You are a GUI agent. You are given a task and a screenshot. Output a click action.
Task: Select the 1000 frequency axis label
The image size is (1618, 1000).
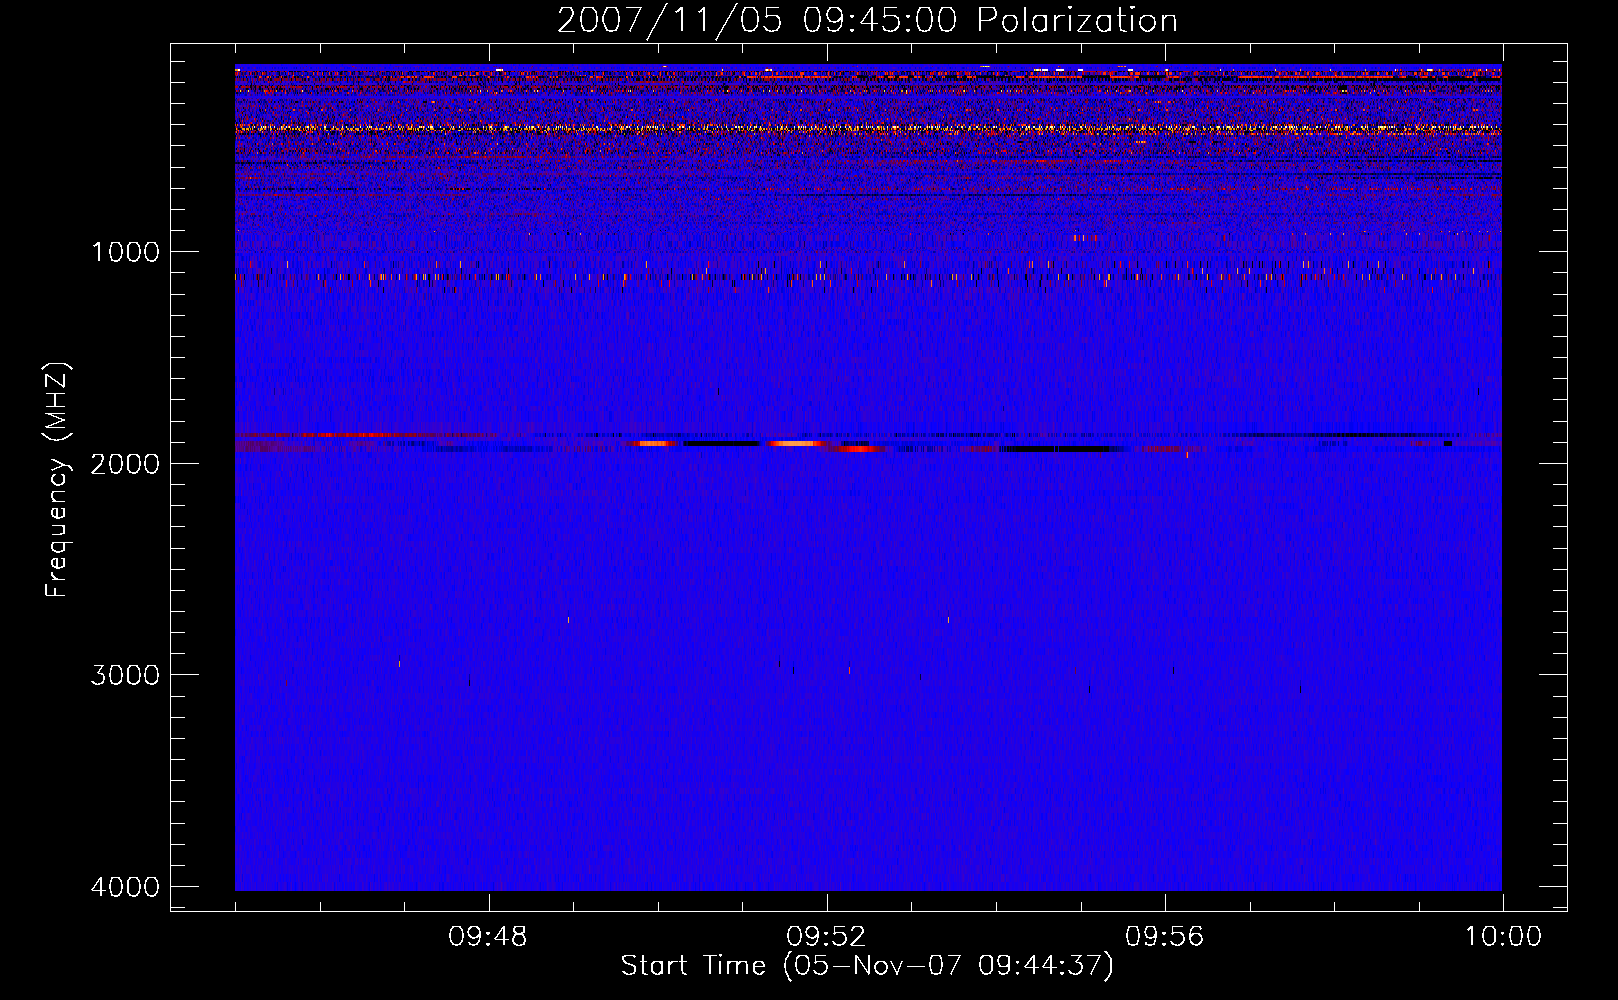coord(125,252)
